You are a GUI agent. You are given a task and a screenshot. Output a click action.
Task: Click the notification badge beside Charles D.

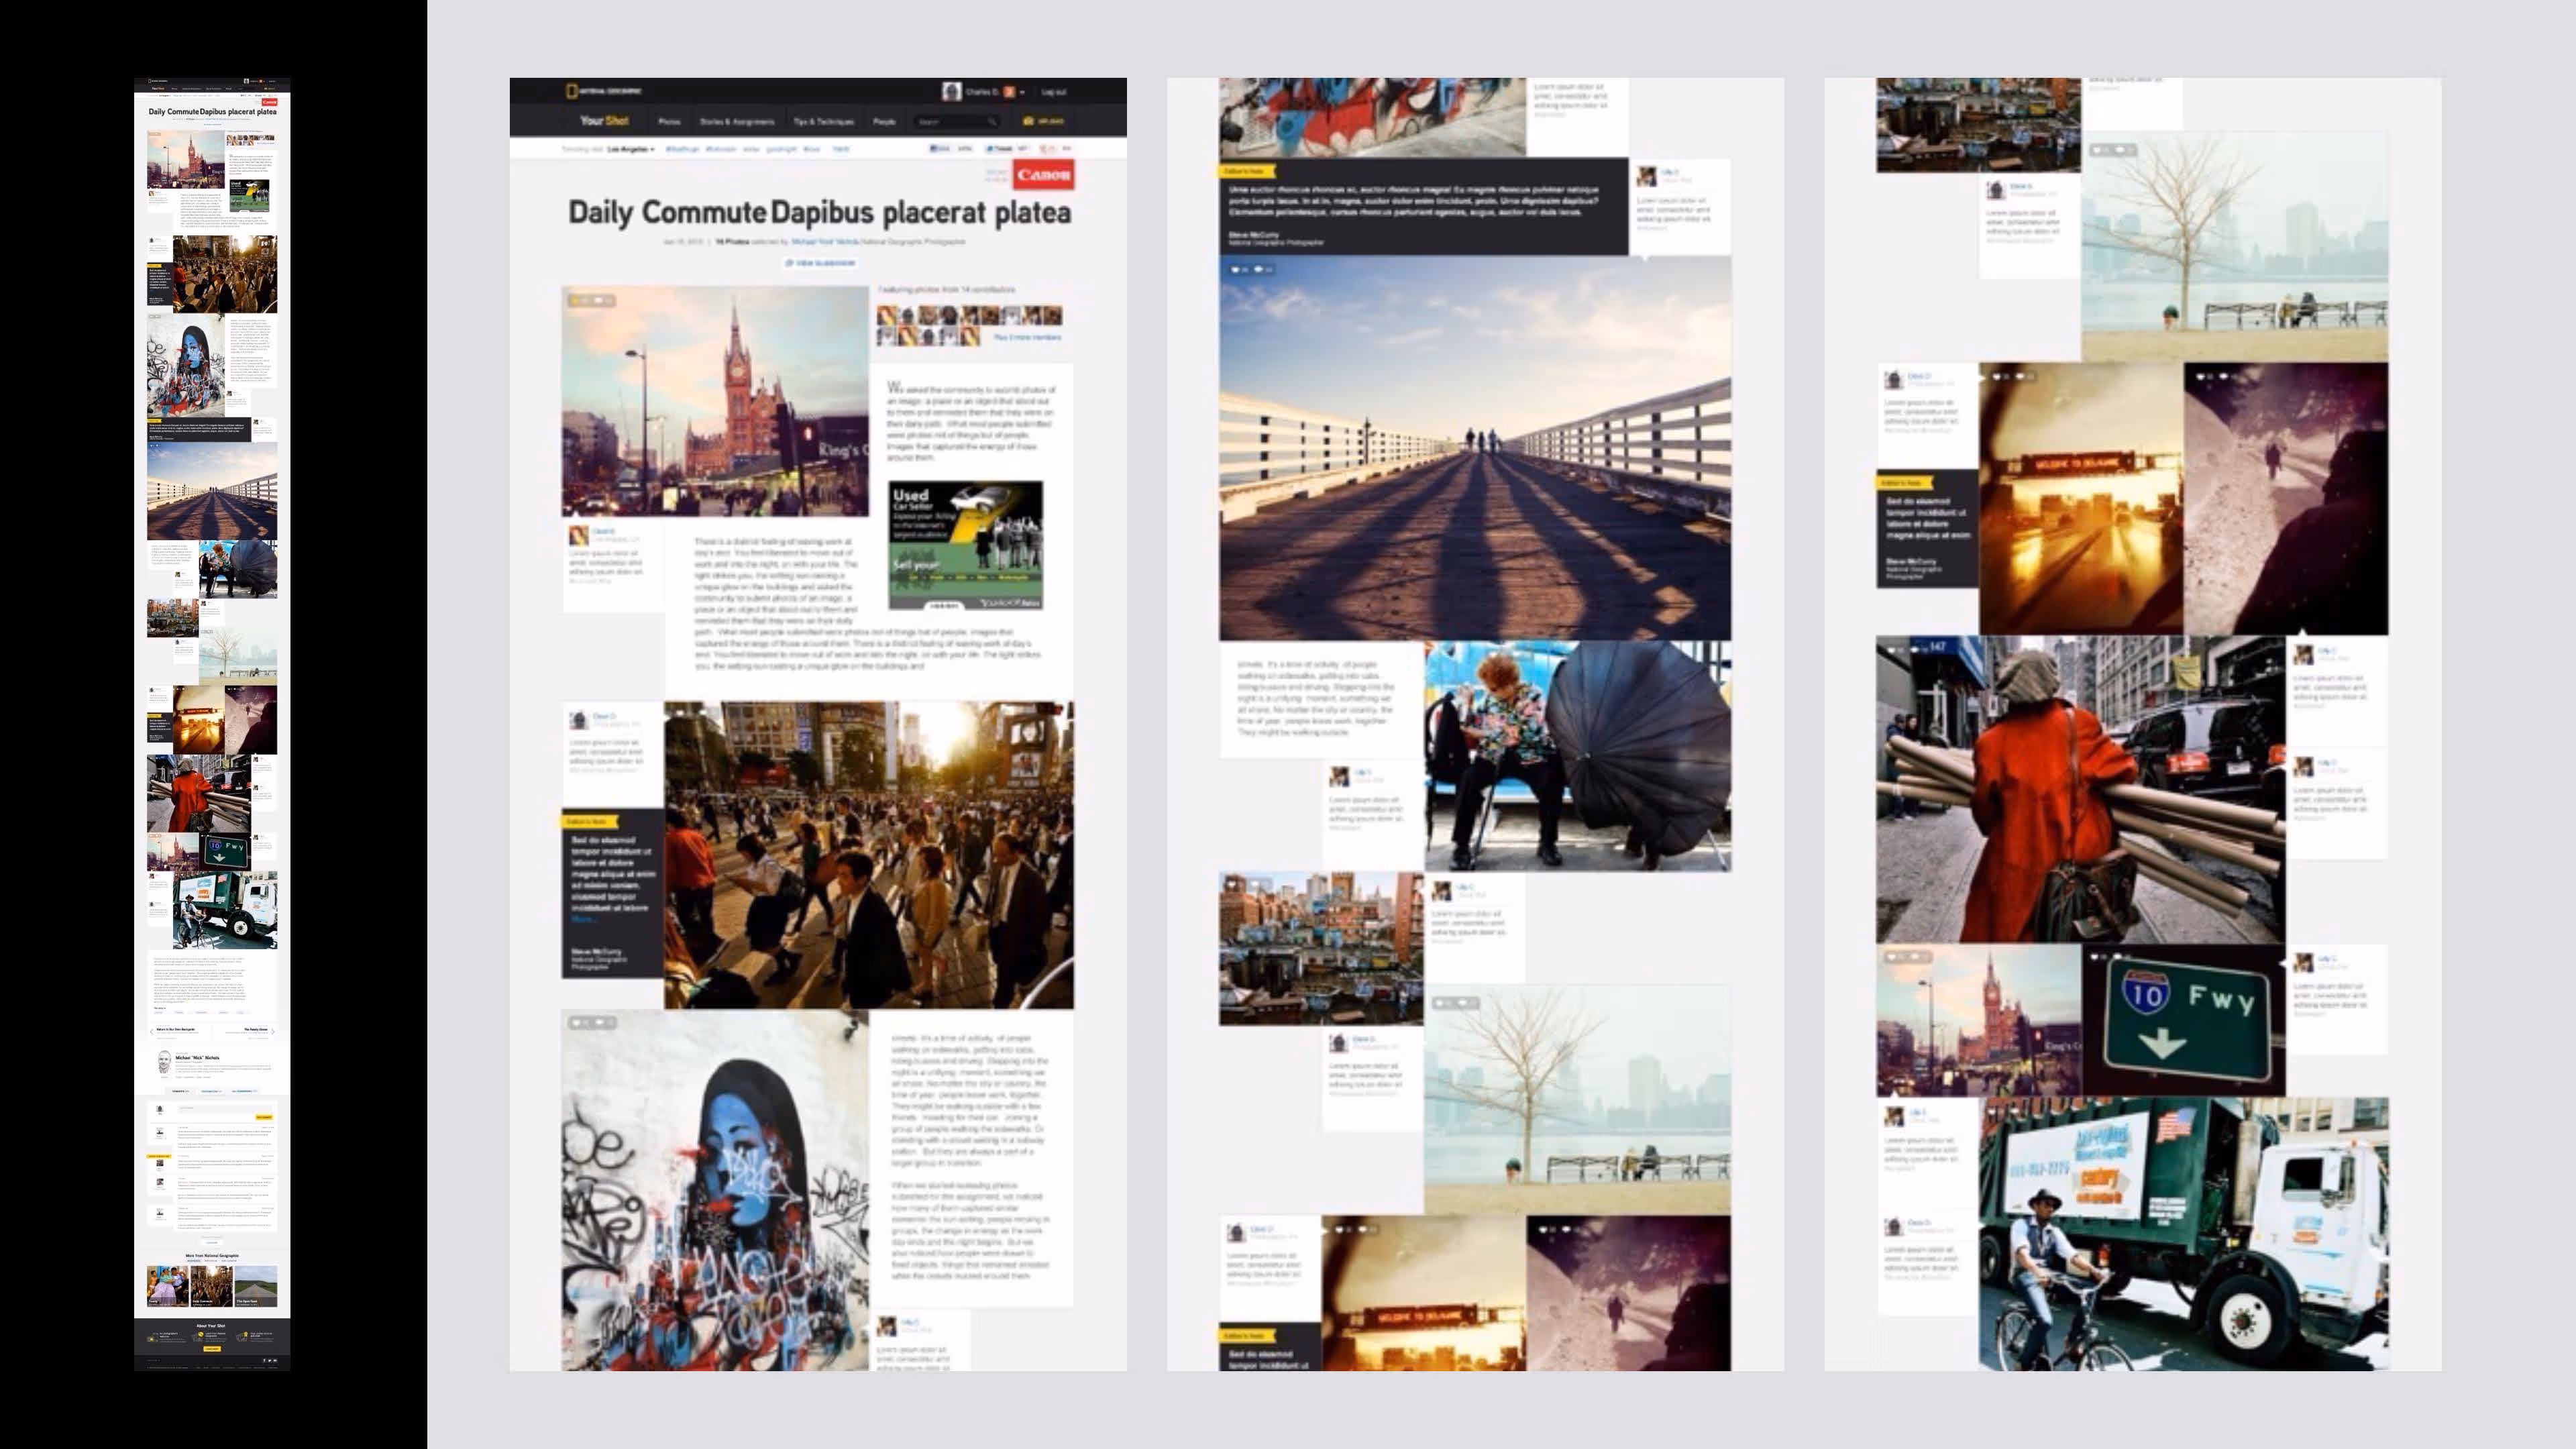pyautogui.click(x=1009, y=92)
